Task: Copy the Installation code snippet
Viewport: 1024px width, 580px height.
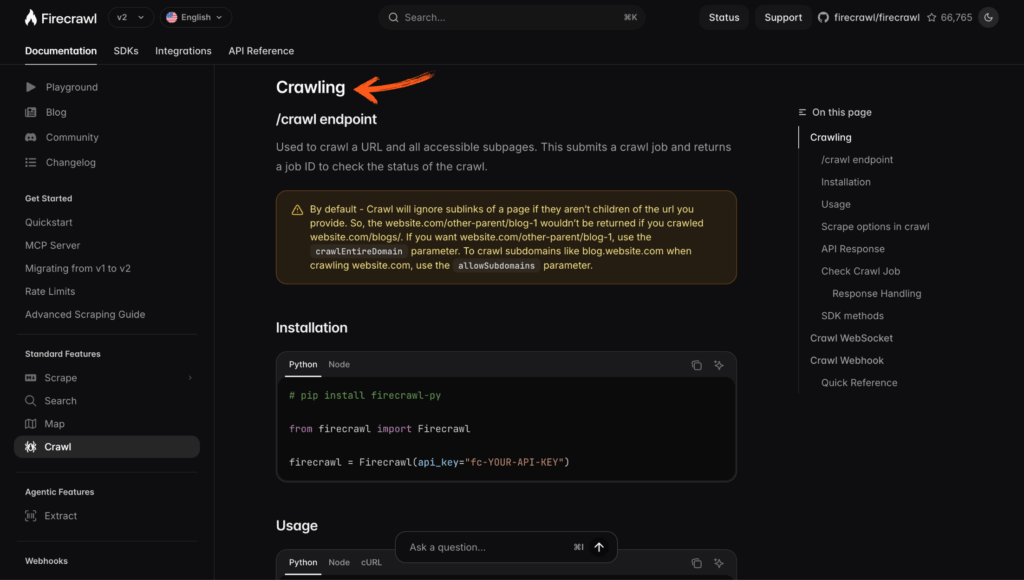Action: (697, 365)
